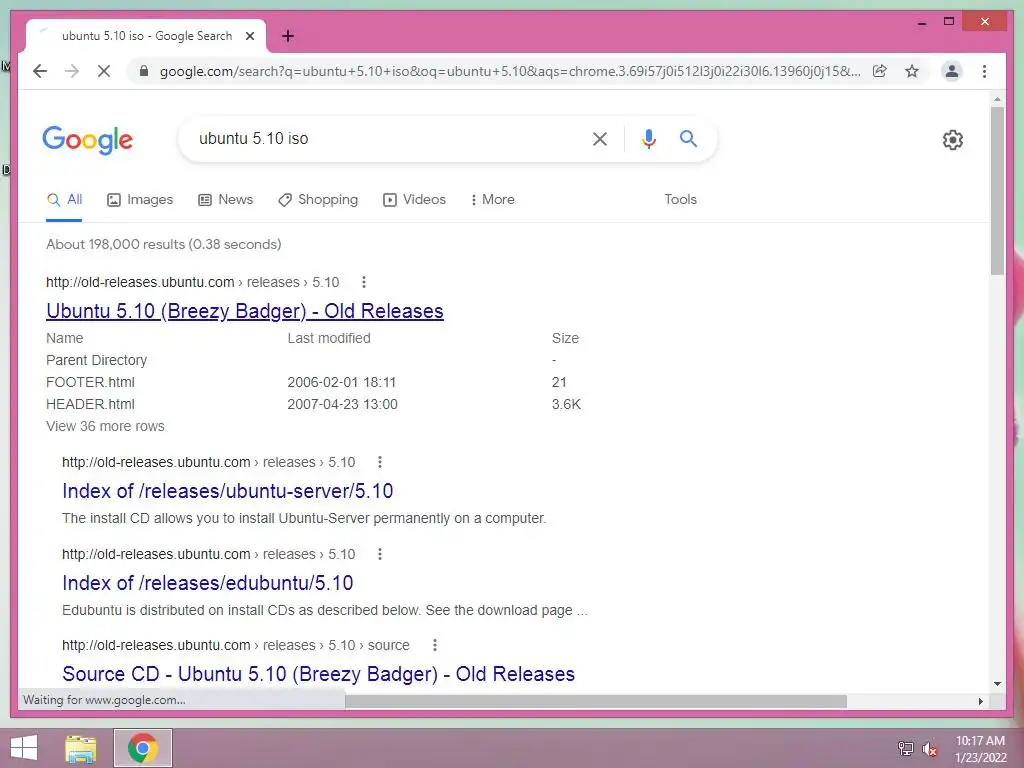Expand 'View 36 more rows'
The width and height of the screenshot is (1024, 768).
[105, 426]
